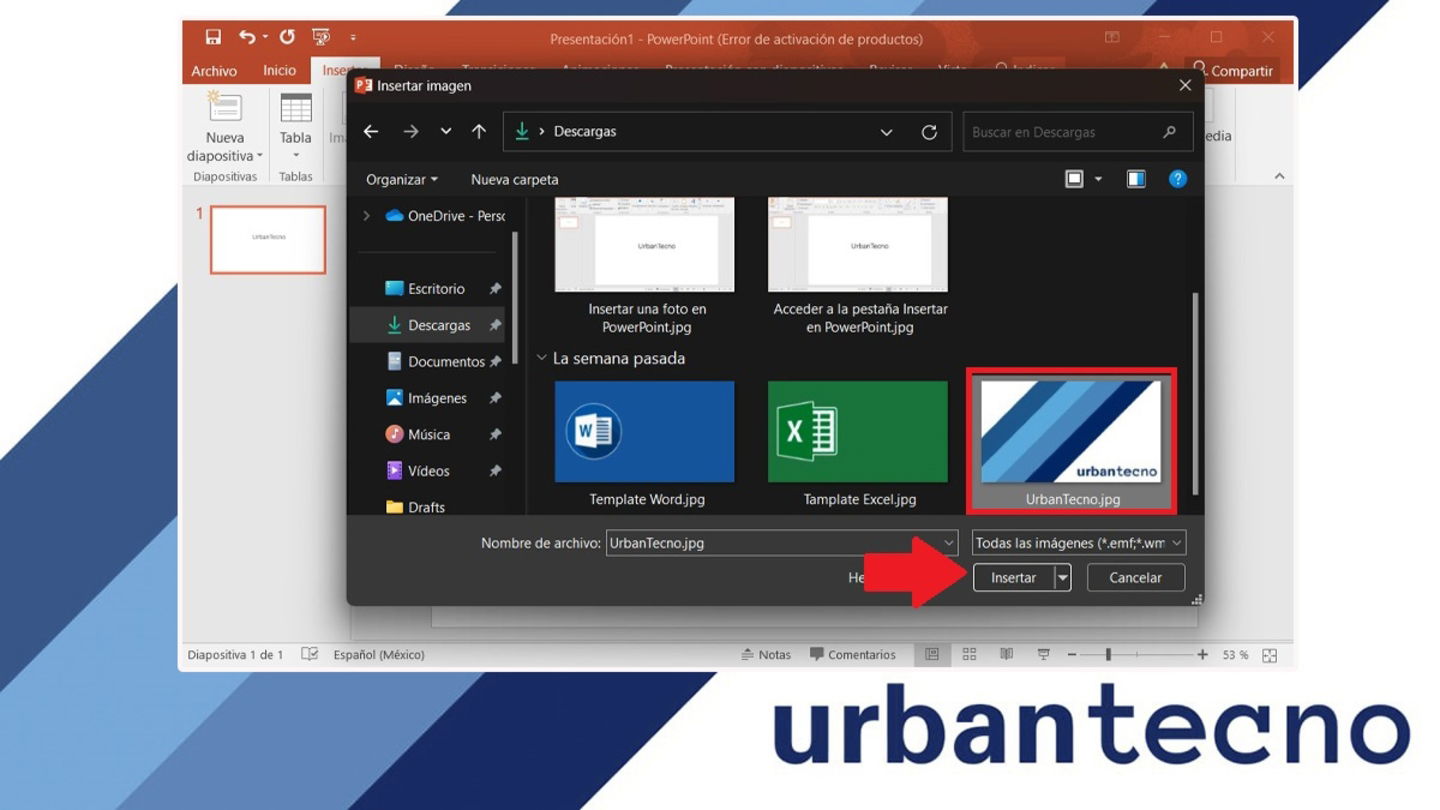Click the PowerPoint zoom slider
Viewport: 1440px width, 810px height.
coord(1137,655)
